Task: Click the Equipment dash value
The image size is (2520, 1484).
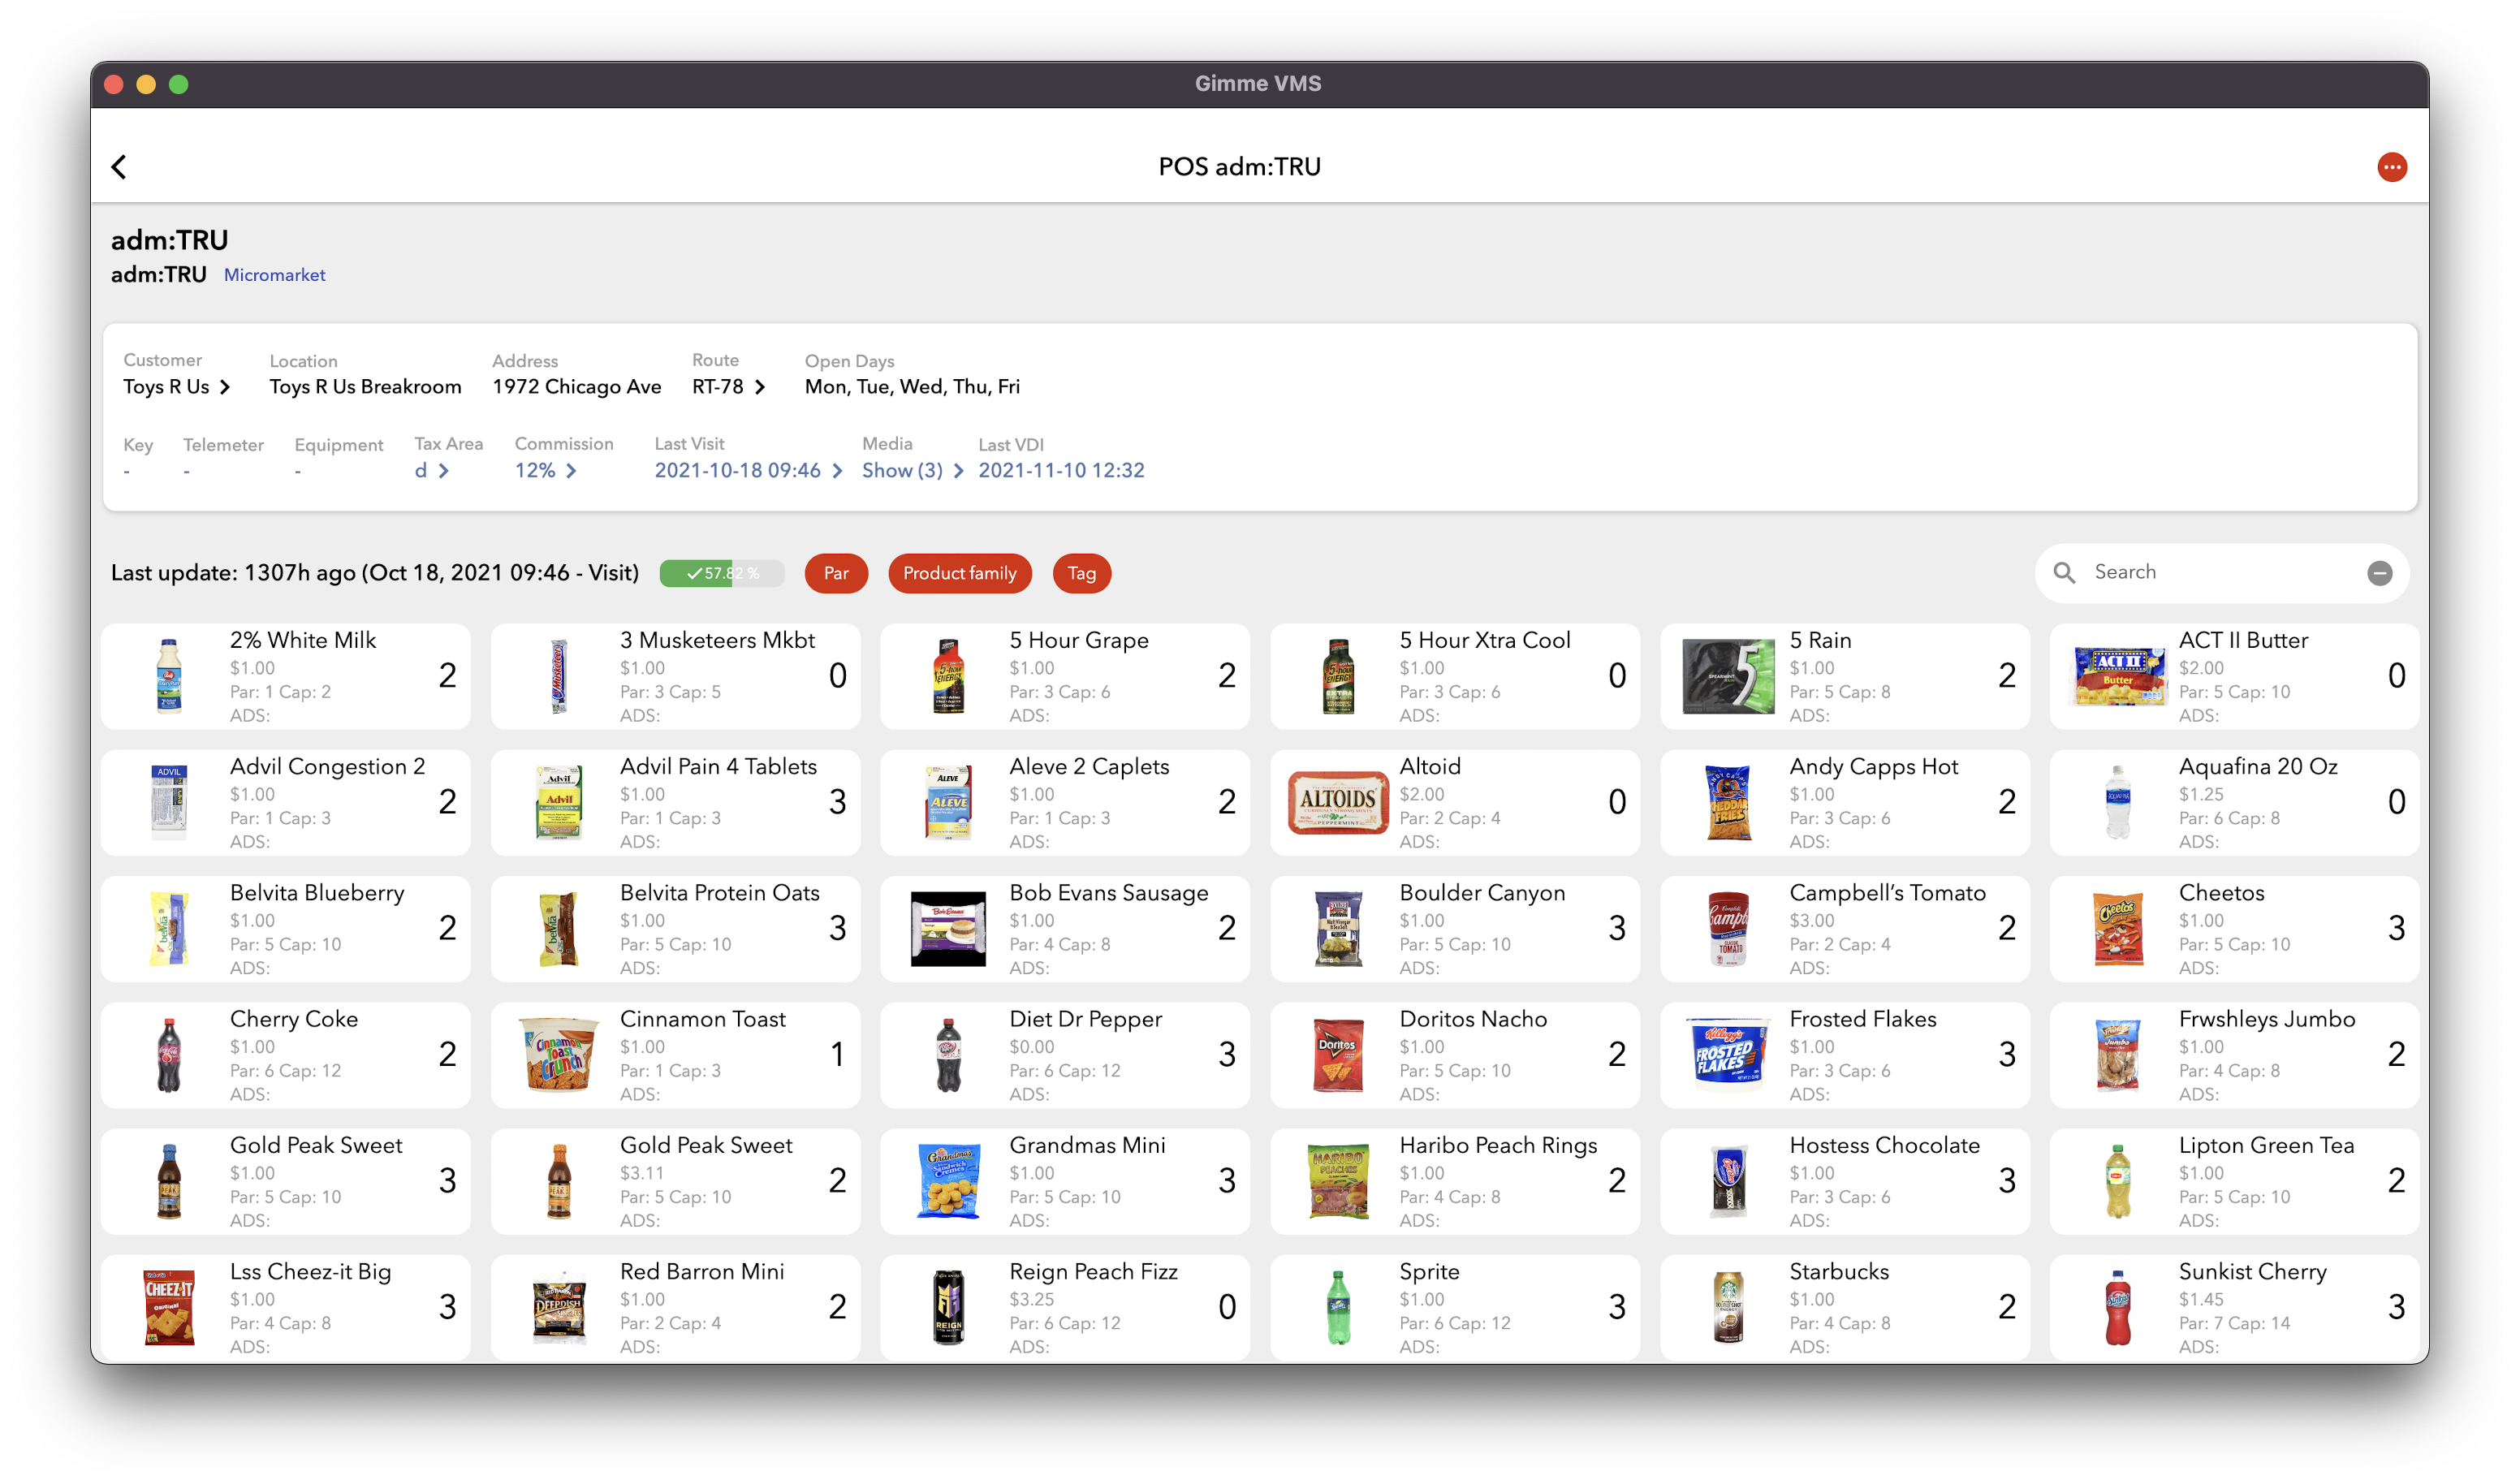Action: tap(298, 471)
